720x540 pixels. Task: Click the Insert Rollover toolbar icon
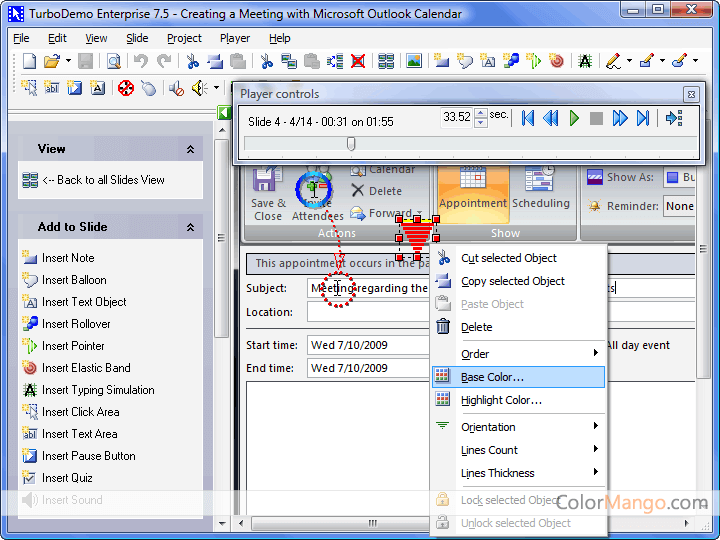(511, 61)
